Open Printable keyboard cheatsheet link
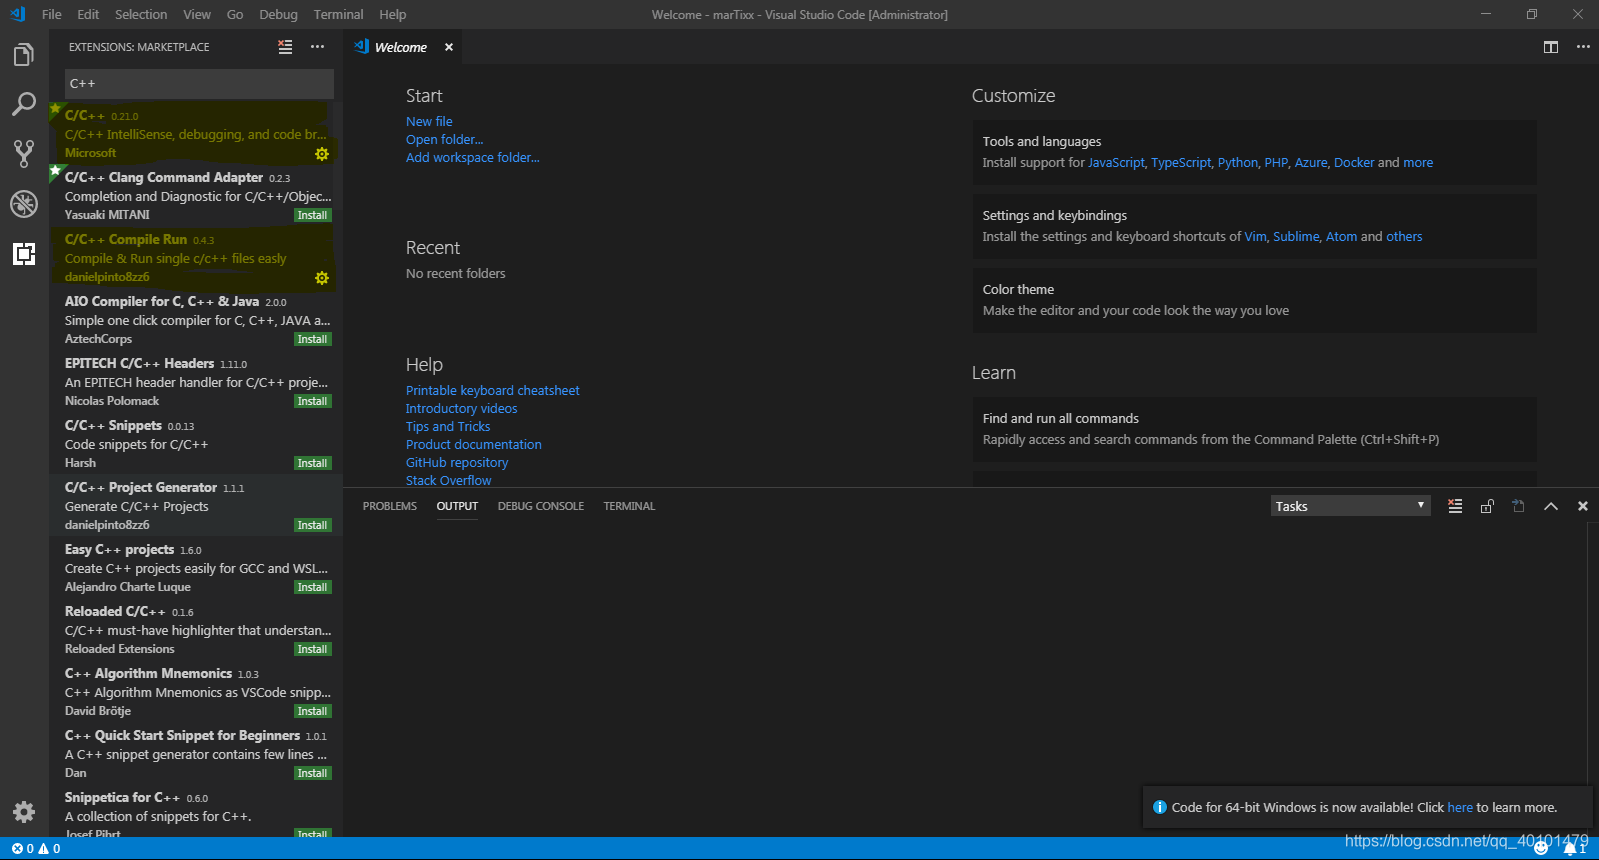Screen dimensions: 1599x860 [492, 390]
